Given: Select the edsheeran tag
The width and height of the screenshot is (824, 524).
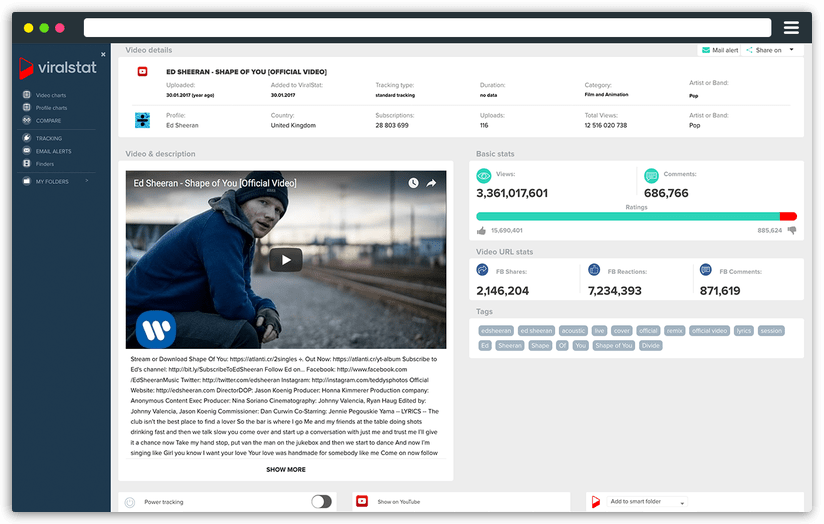Looking at the screenshot, I should tap(496, 331).
